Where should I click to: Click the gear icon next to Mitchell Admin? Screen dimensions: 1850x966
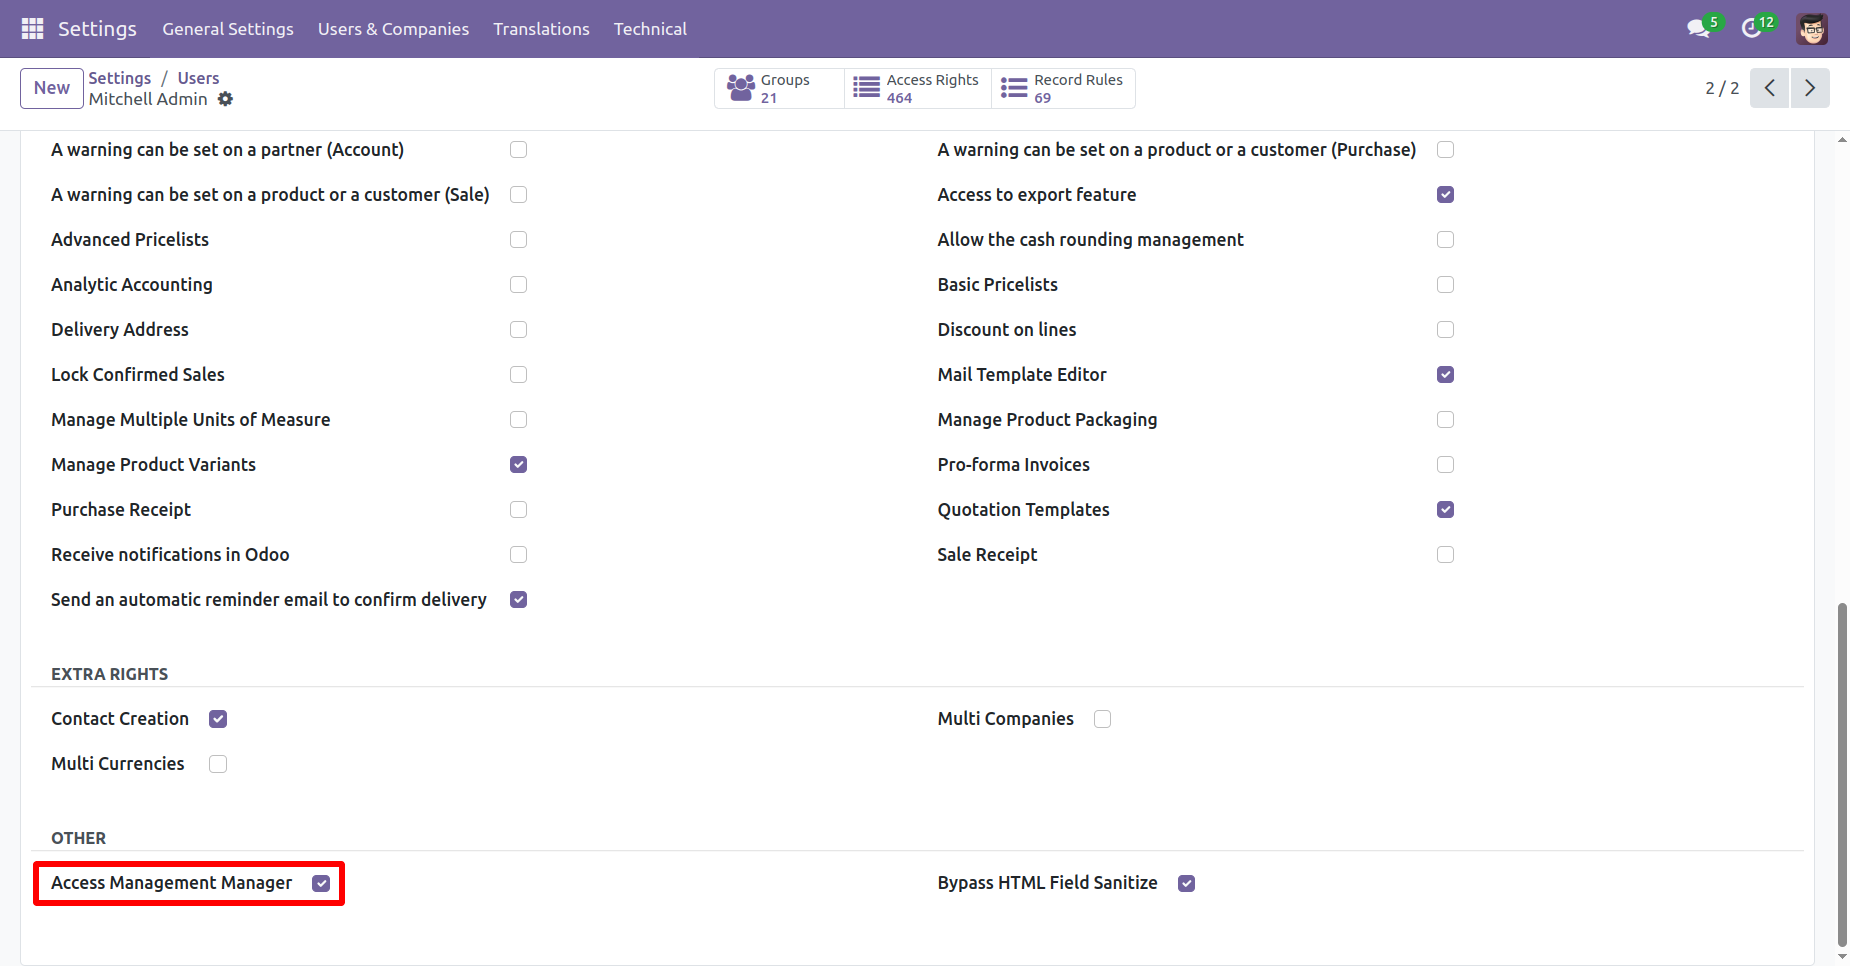pos(226,99)
